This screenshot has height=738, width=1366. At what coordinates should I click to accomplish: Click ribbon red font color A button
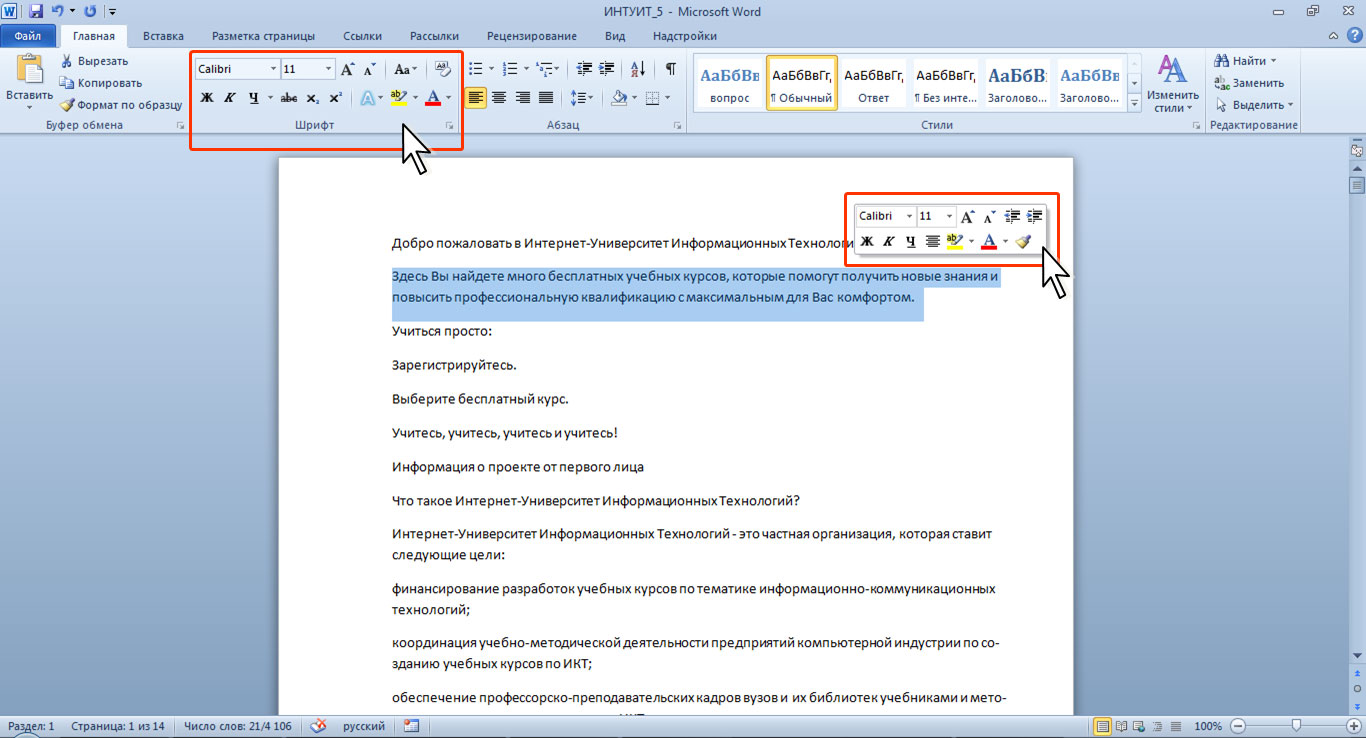433,98
